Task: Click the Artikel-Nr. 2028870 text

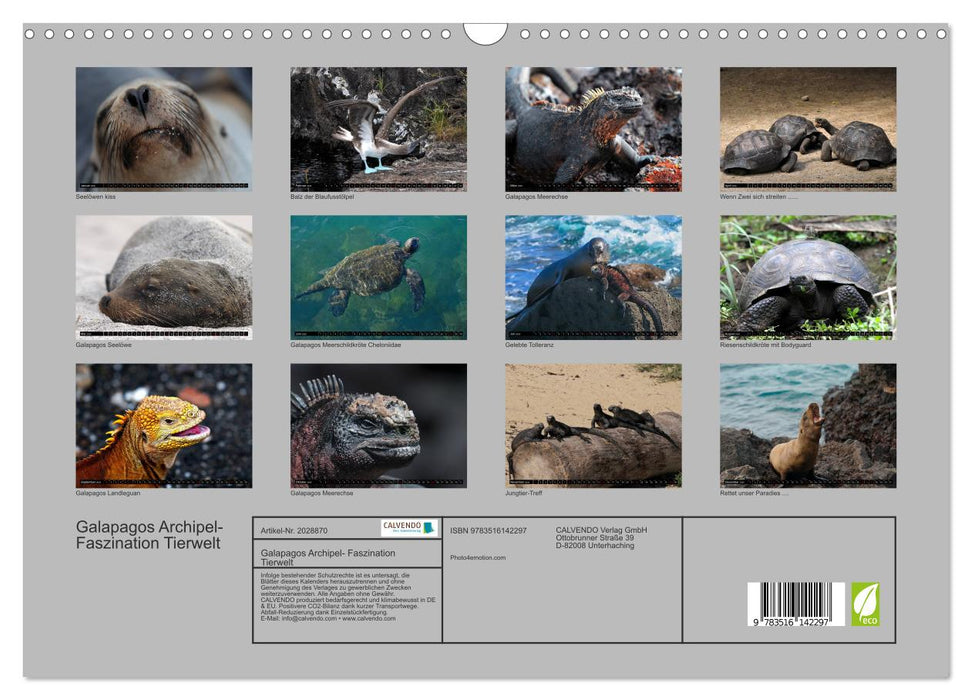Action: [x=294, y=528]
